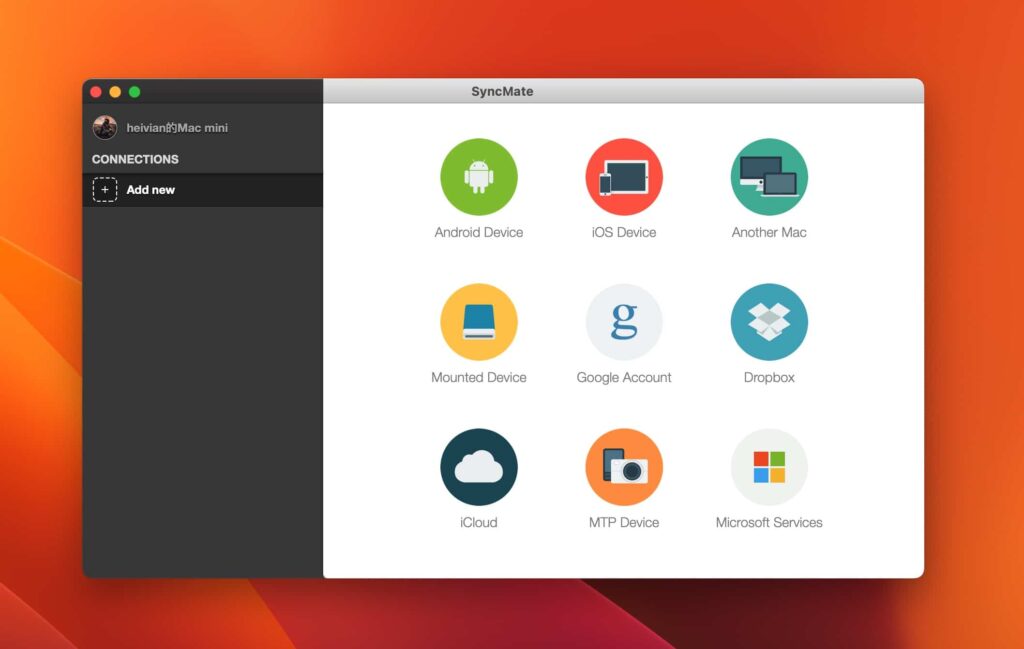Select the MTP Device icon
The height and width of the screenshot is (649, 1024).
pyautogui.click(x=623, y=465)
